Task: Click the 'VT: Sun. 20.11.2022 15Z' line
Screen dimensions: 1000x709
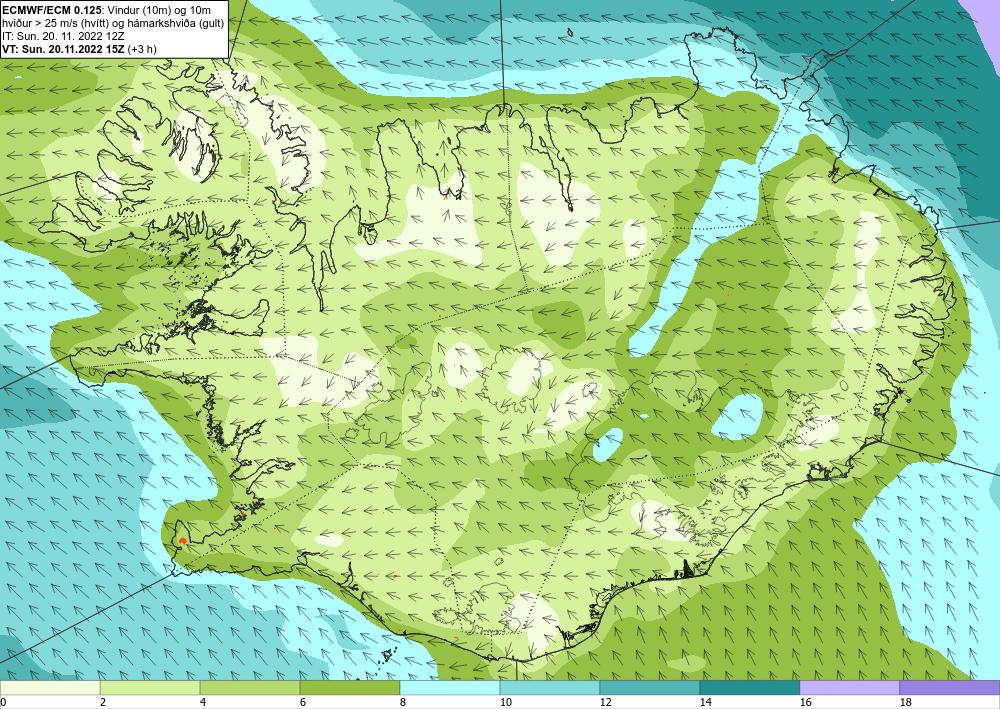Action: [64, 49]
